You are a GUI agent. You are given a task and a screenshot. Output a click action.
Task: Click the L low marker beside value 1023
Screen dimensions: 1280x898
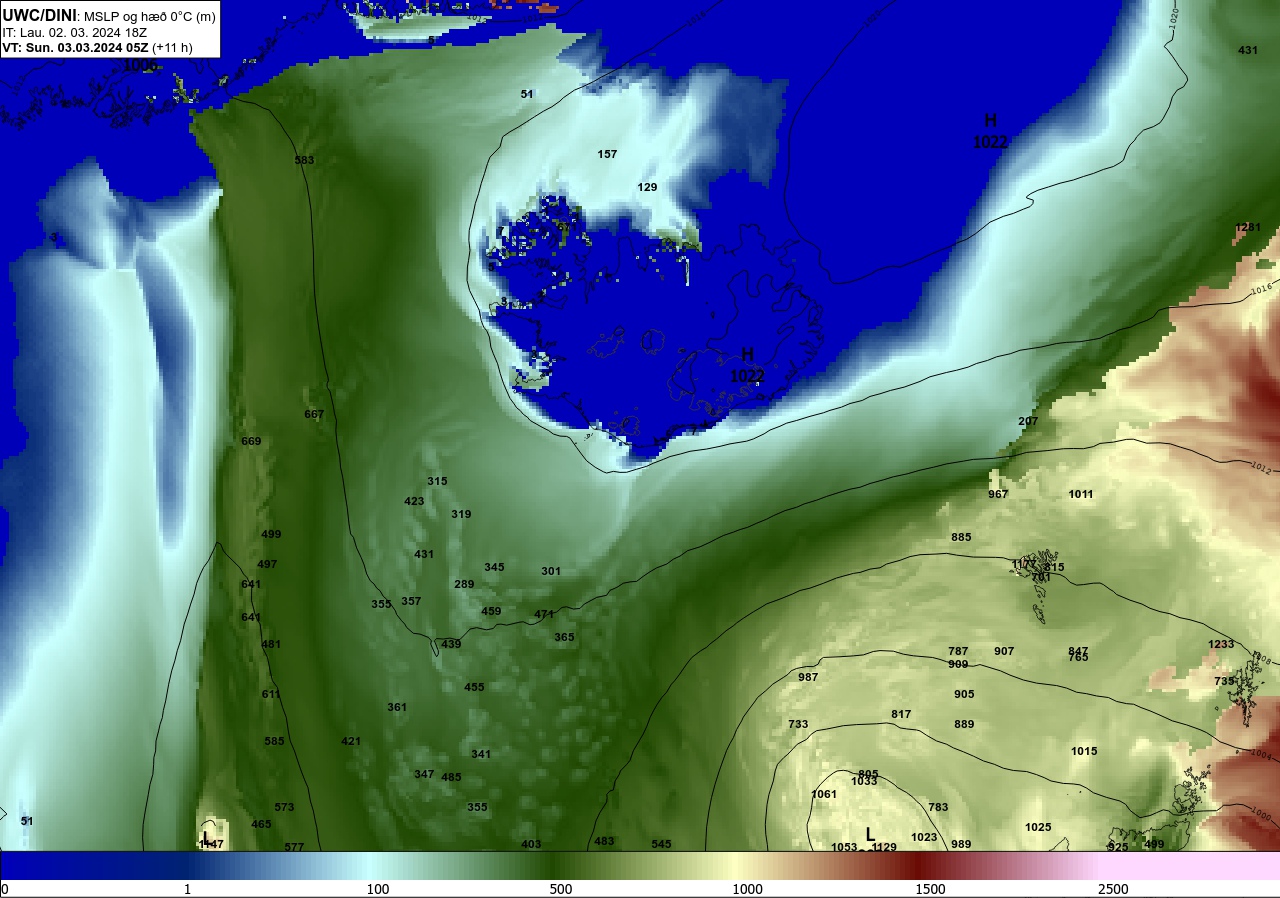click(x=870, y=834)
